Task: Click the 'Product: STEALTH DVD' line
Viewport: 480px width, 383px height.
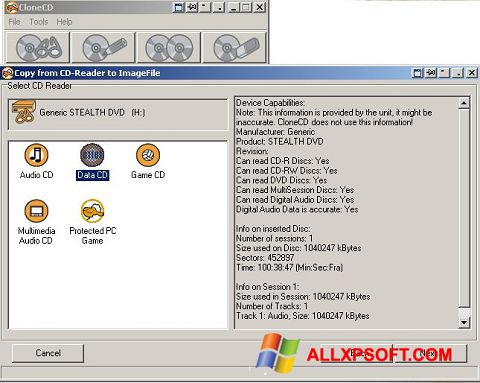Action: [x=279, y=142]
